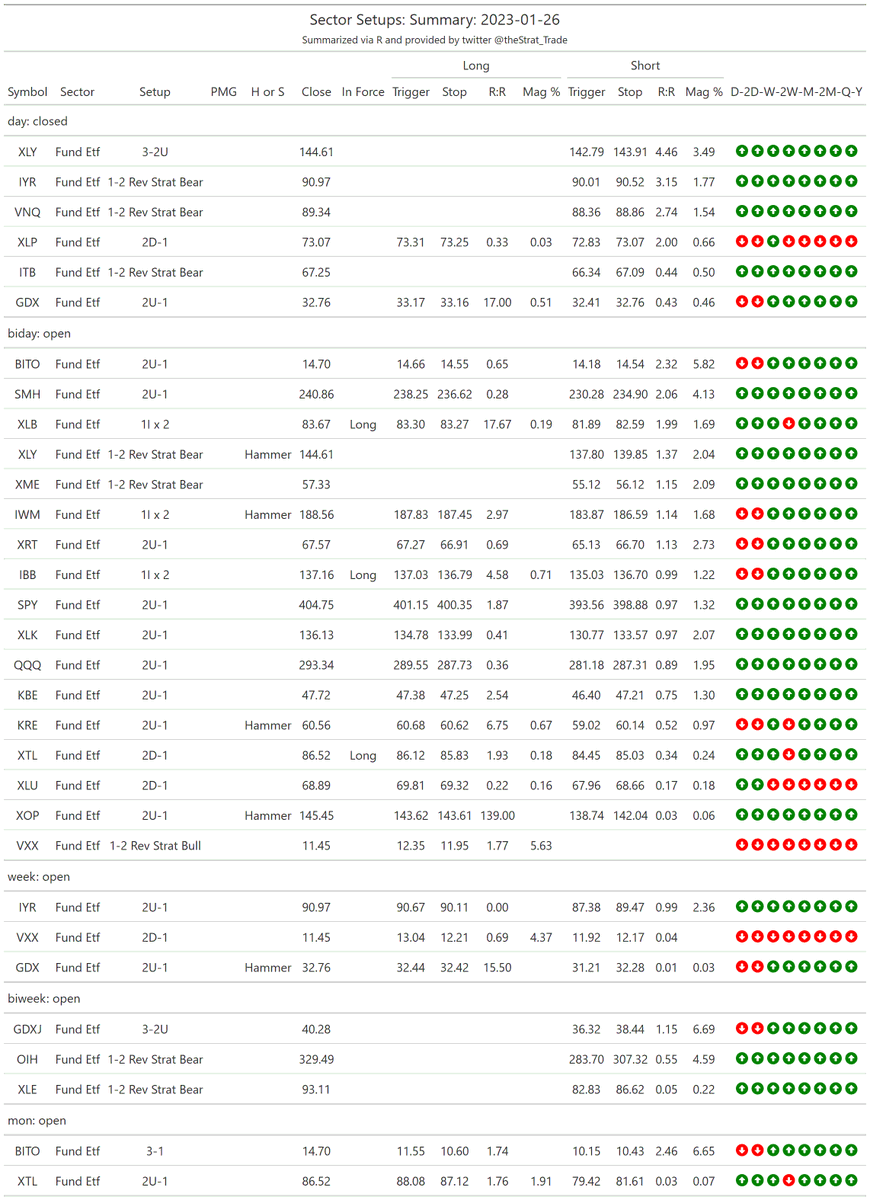
Task: Click IWM row's green W up arrow
Action: point(773,514)
